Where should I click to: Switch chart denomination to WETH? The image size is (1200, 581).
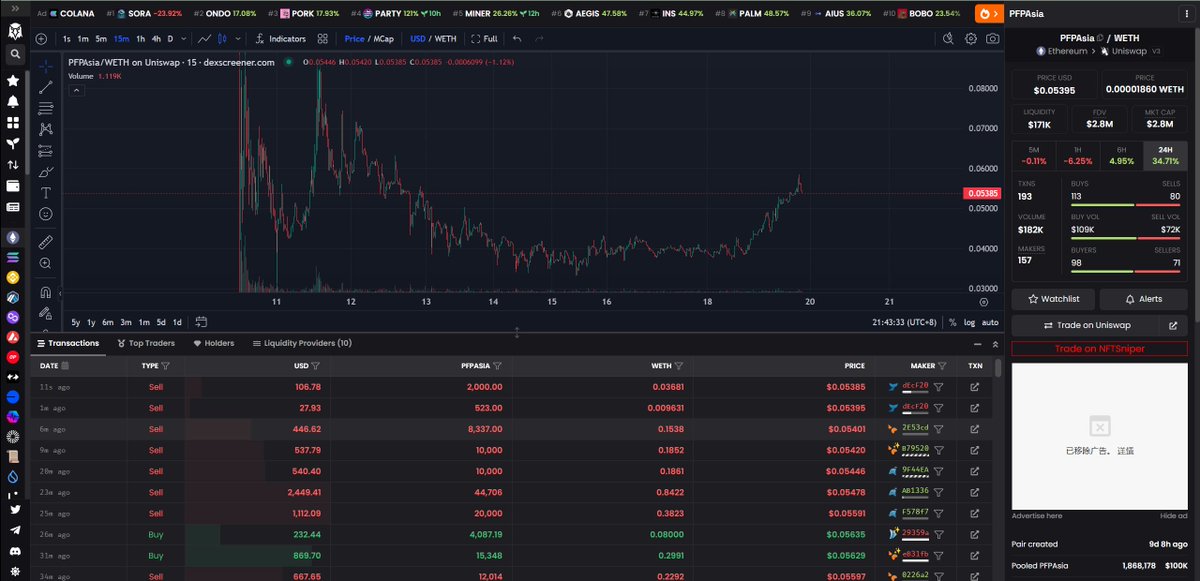(x=446, y=39)
